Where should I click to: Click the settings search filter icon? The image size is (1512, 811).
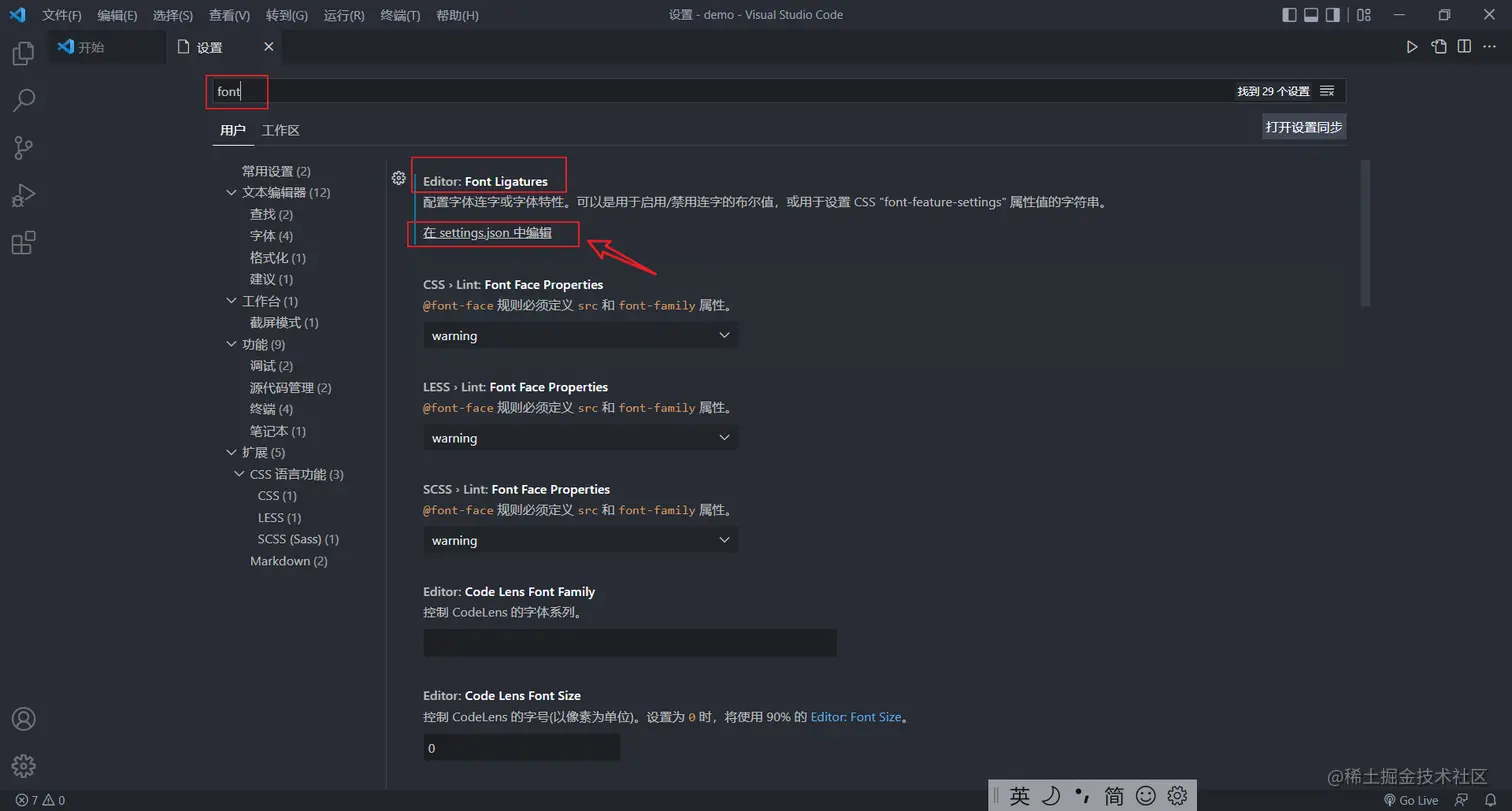click(x=1327, y=91)
